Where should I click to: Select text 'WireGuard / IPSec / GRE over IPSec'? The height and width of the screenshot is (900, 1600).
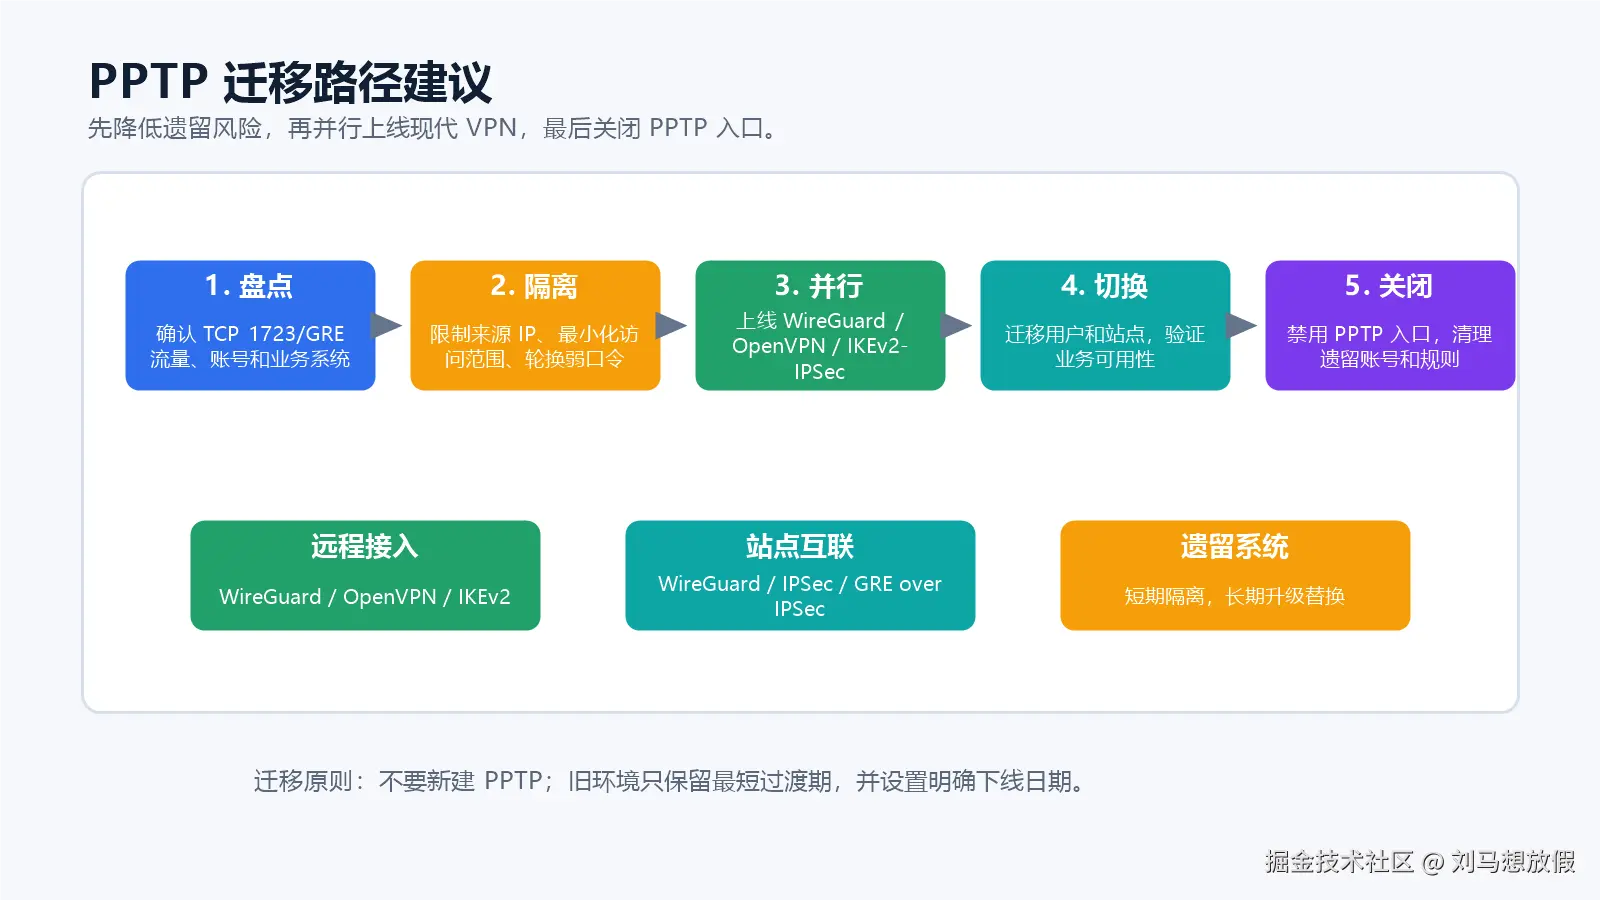(800, 596)
